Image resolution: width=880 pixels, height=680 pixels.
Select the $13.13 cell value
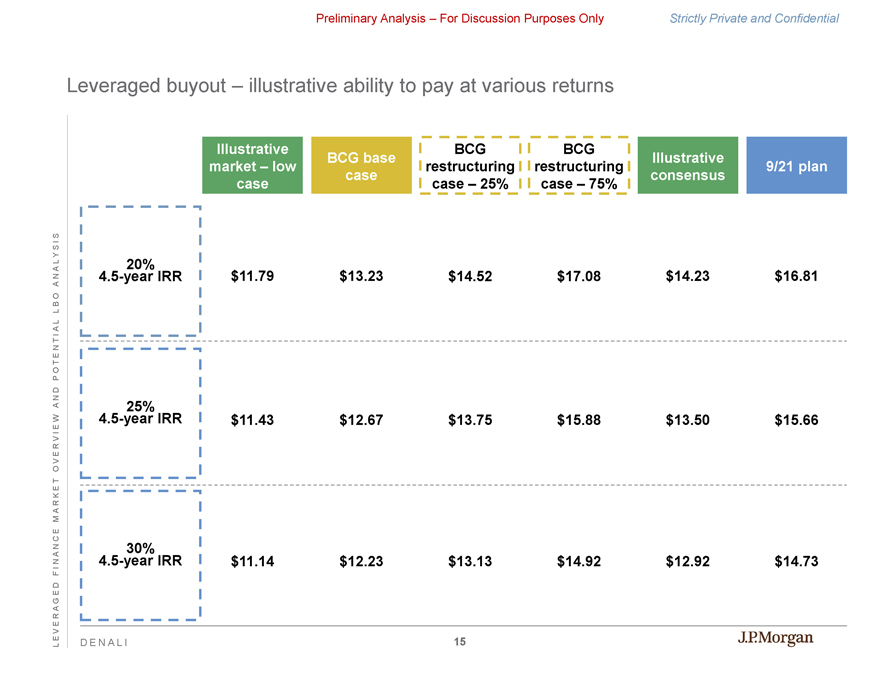click(469, 562)
